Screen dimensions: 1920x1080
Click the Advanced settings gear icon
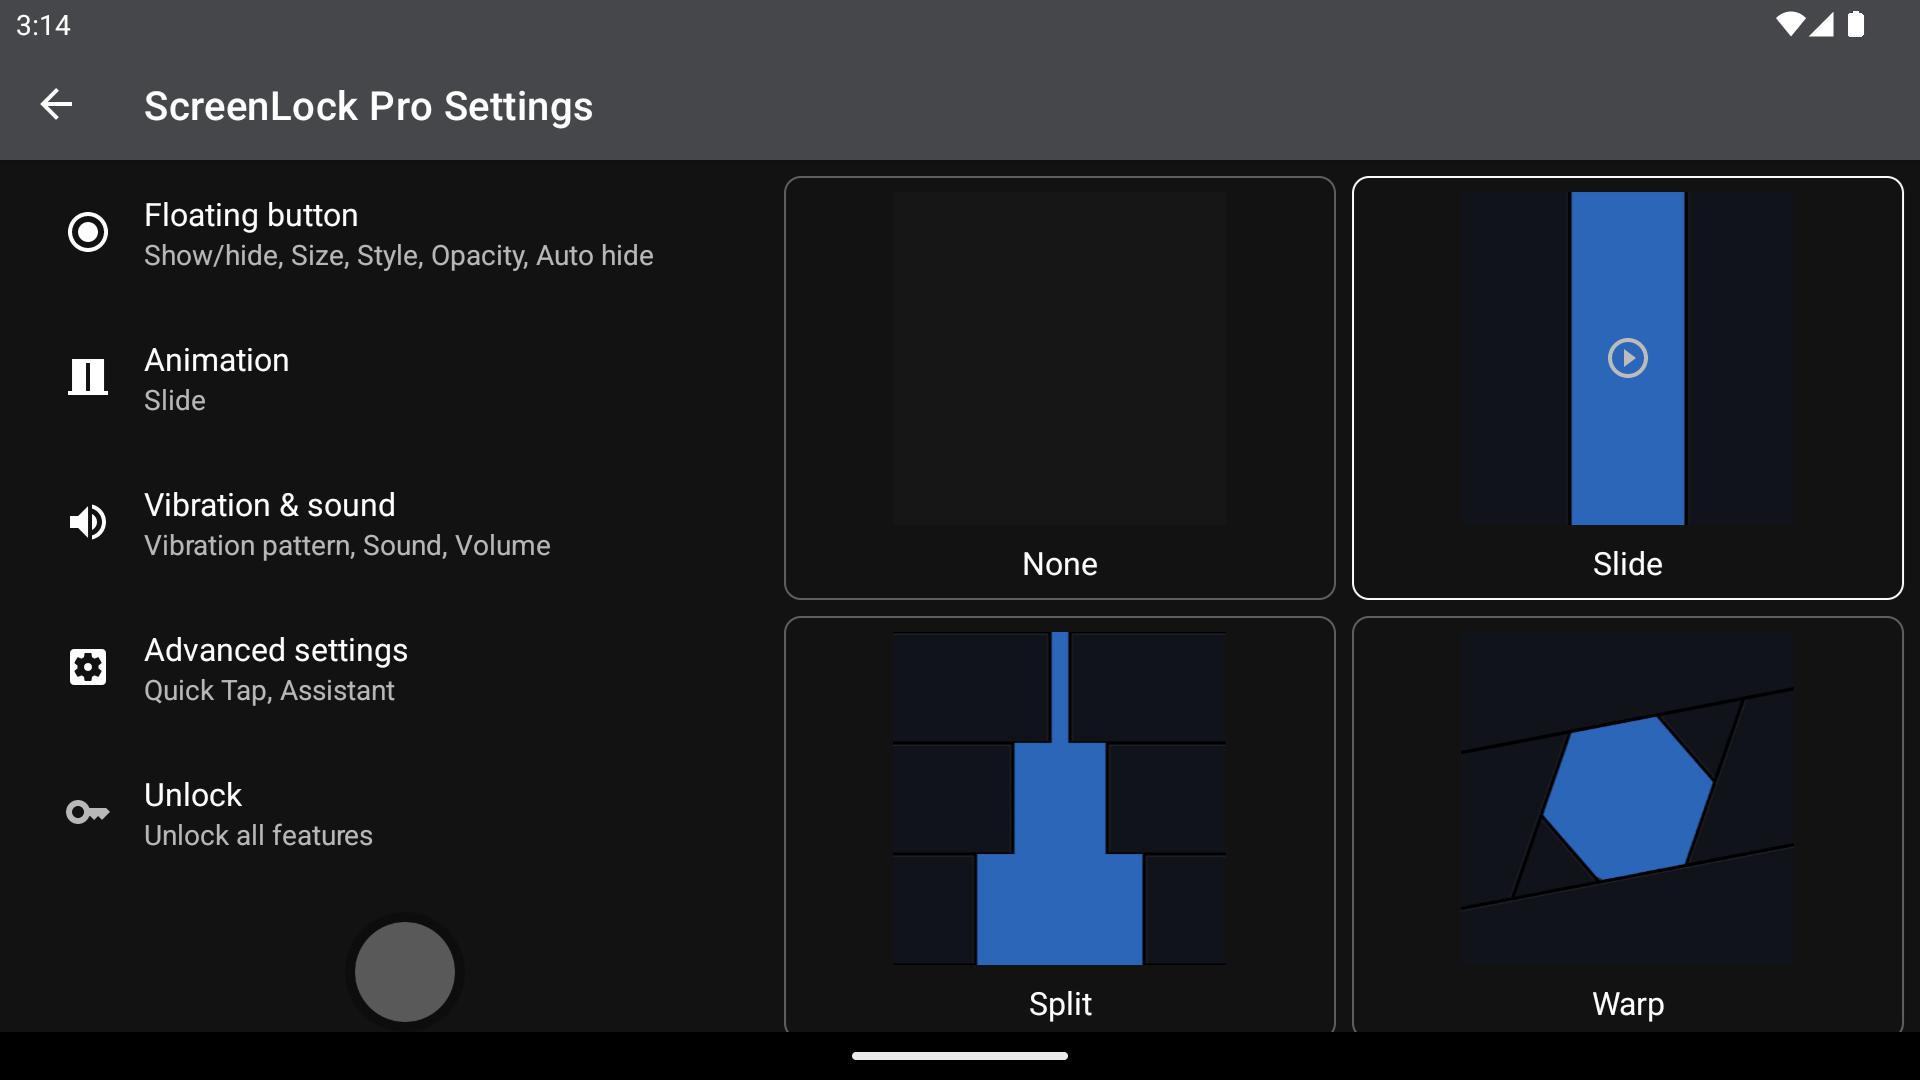88,667
